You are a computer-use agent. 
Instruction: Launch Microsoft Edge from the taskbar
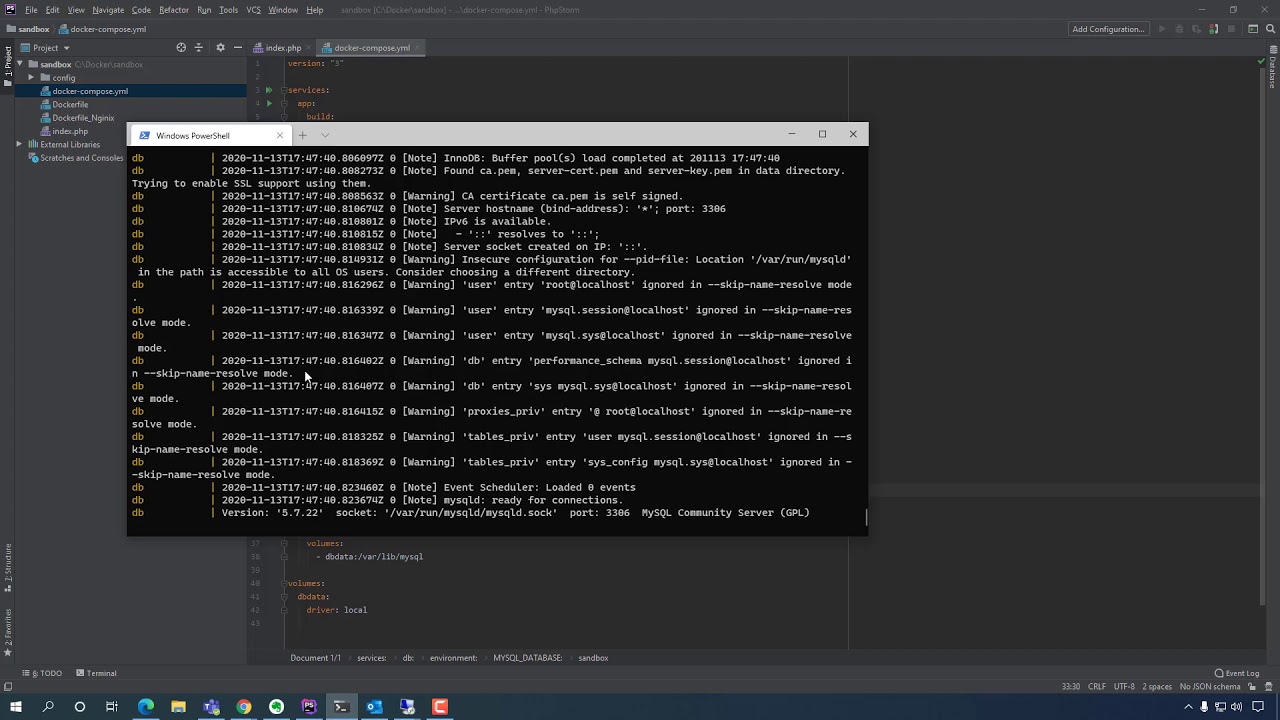(146, 707)
